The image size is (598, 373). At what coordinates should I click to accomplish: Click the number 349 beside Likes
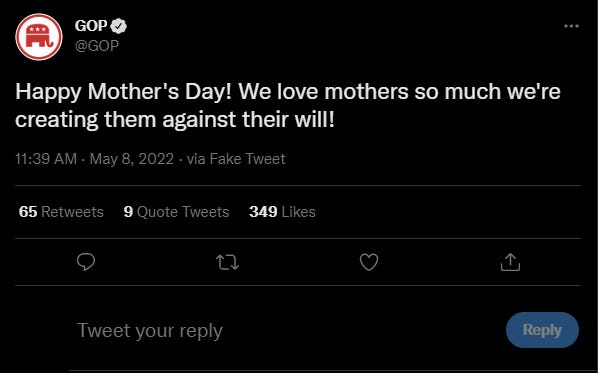(x=263, y=212)
